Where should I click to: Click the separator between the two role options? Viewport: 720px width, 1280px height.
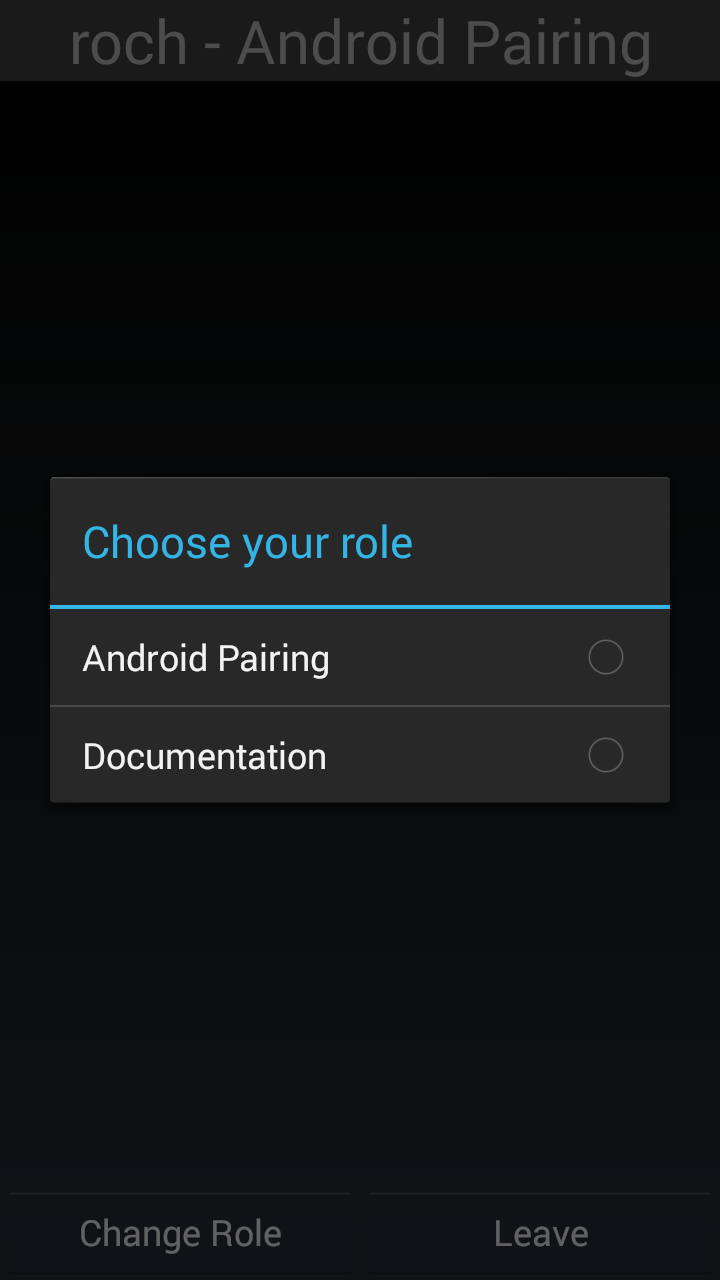pos(360,706)
